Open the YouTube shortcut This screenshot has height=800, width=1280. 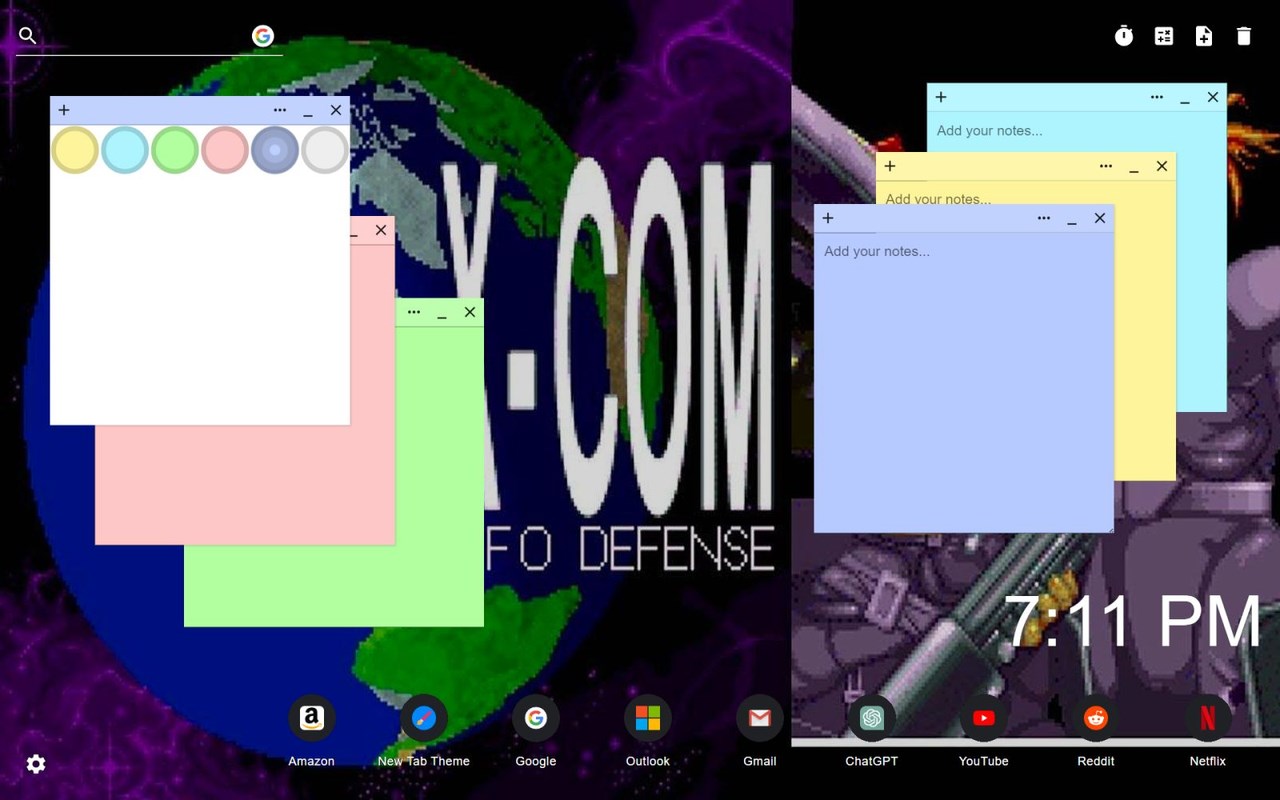click(983, 731)
